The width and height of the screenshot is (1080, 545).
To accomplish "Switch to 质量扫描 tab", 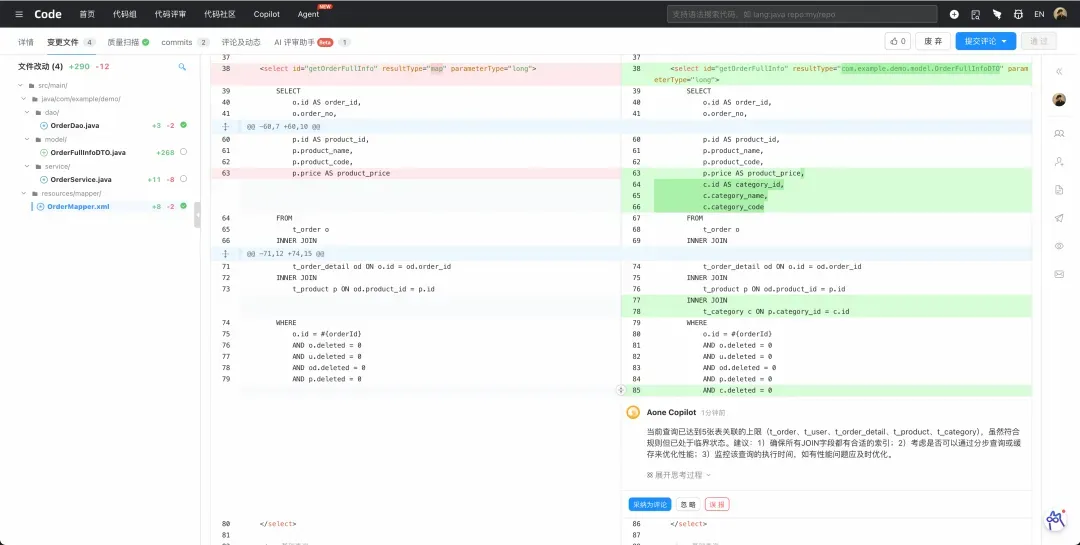I will 123,42.
